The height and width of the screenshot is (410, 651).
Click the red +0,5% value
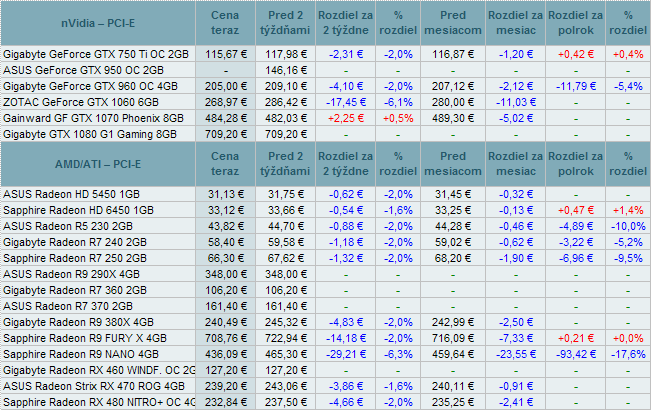pos(398,118)
